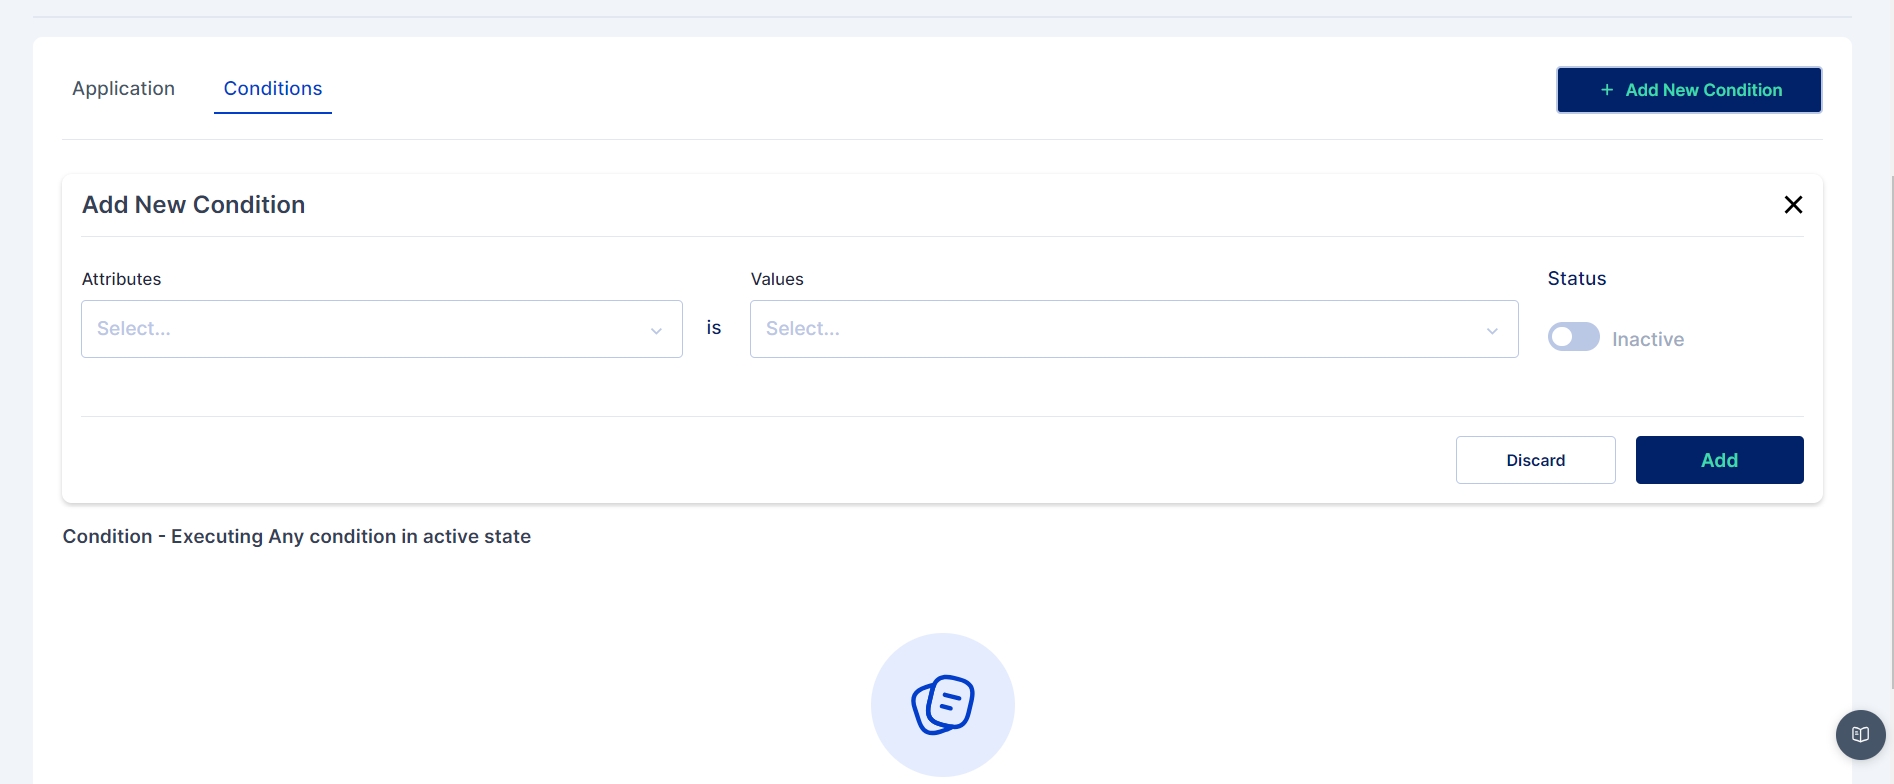Switch to the Application tab
This screenshot has width=1894, height=784.
(123, 89)
